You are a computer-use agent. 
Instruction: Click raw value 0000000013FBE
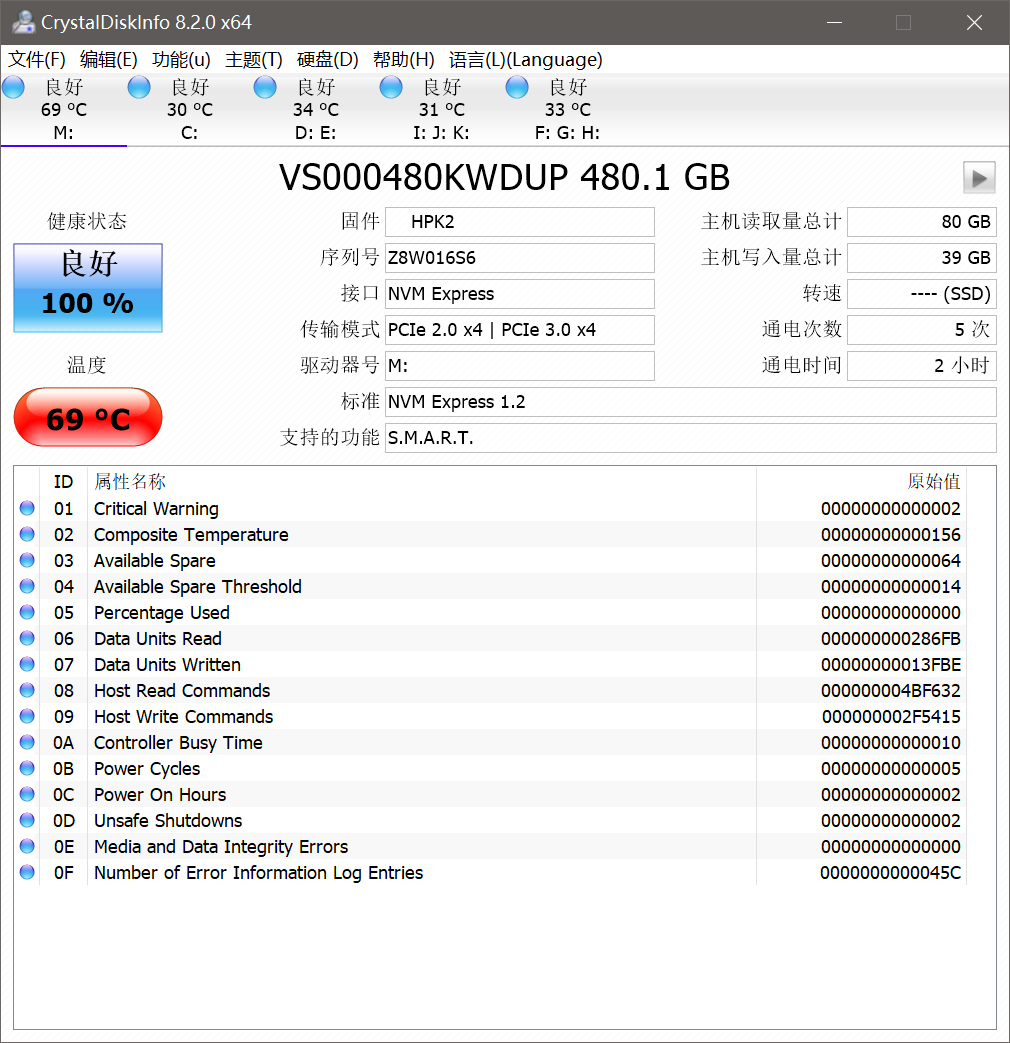pos(890,665)
